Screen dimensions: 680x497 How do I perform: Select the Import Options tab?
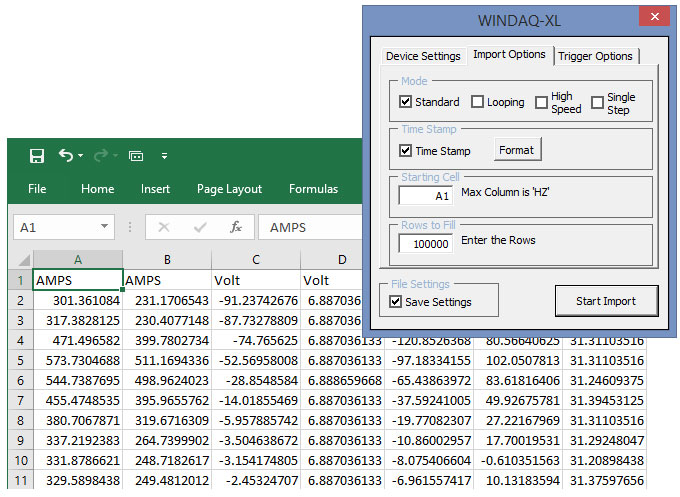[510, 55]
